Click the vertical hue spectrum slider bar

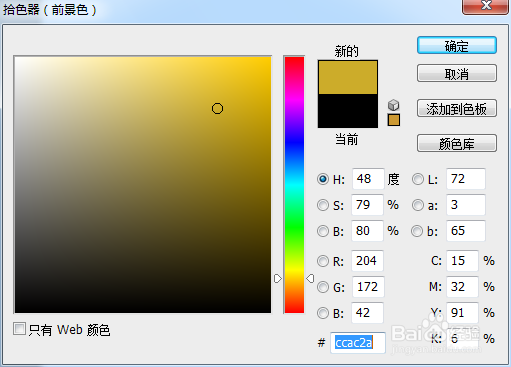294,185
